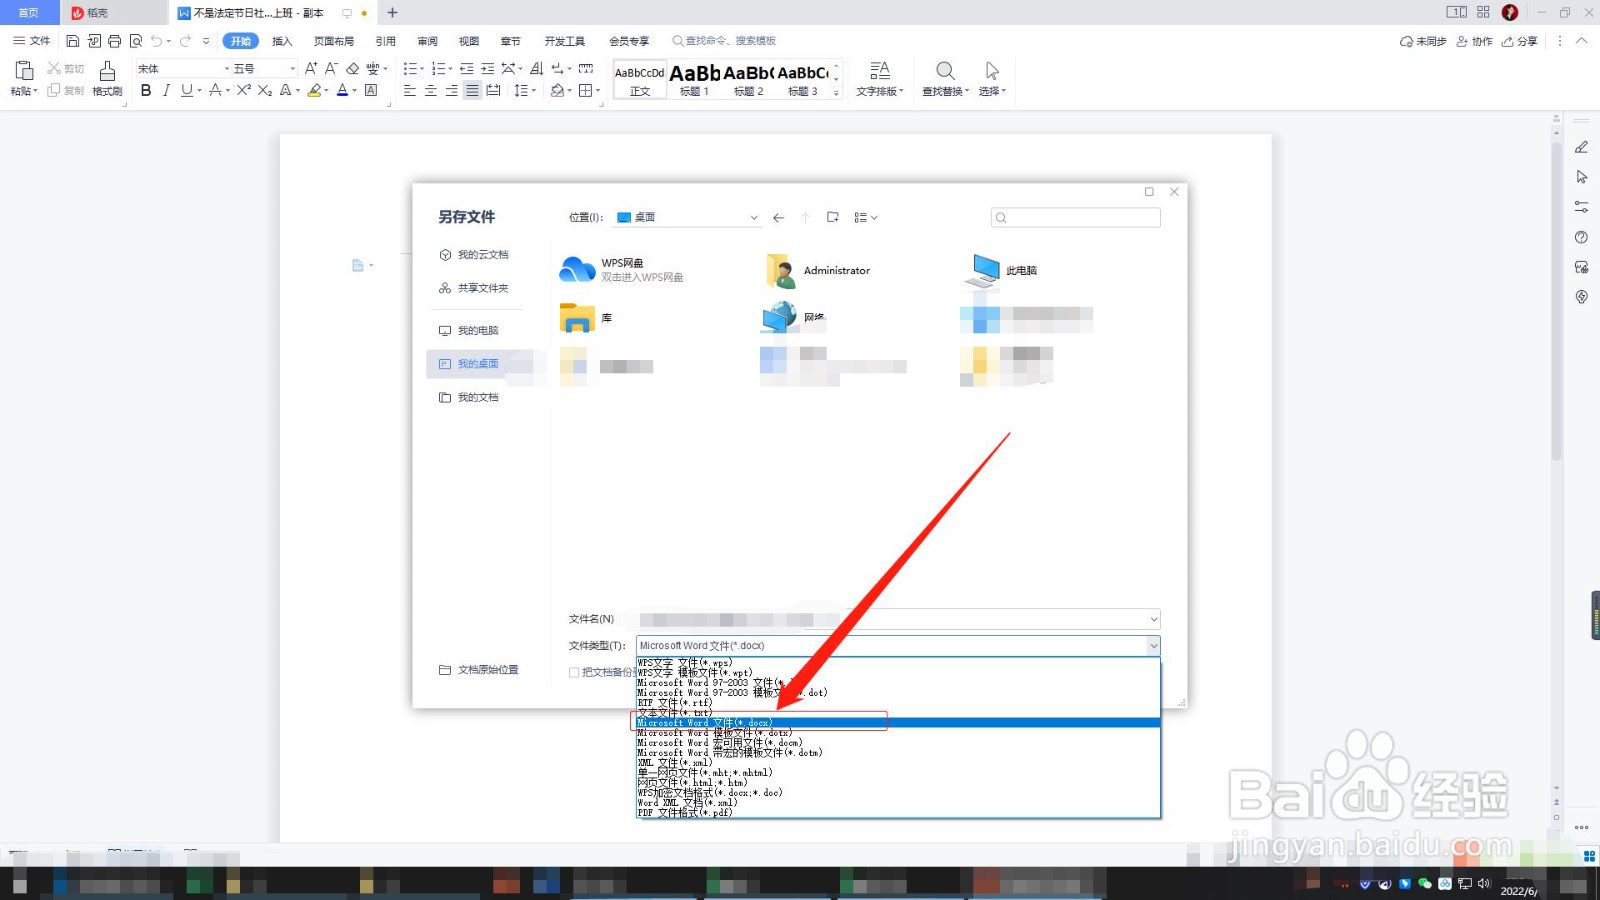Viewport: 1600px width, 900px height.
Task: Open the 位置 location dropdown (桌面)
Action: tap(754, 217)
